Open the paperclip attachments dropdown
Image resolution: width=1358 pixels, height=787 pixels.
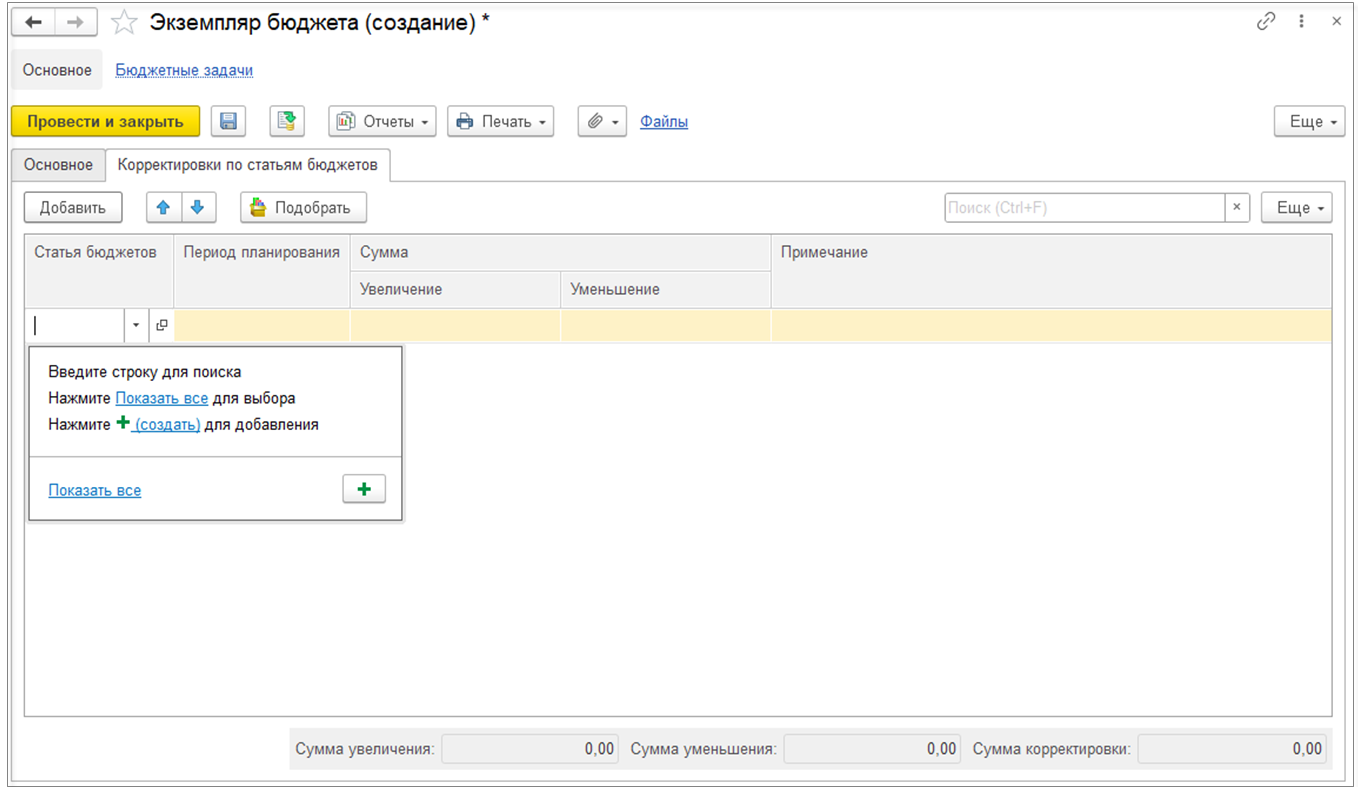[x=602, y=121]
